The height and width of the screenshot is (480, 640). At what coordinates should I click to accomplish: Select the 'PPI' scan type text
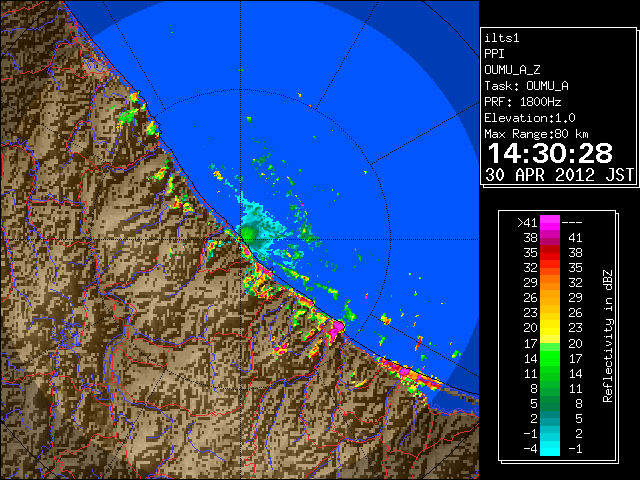[494, 54]
